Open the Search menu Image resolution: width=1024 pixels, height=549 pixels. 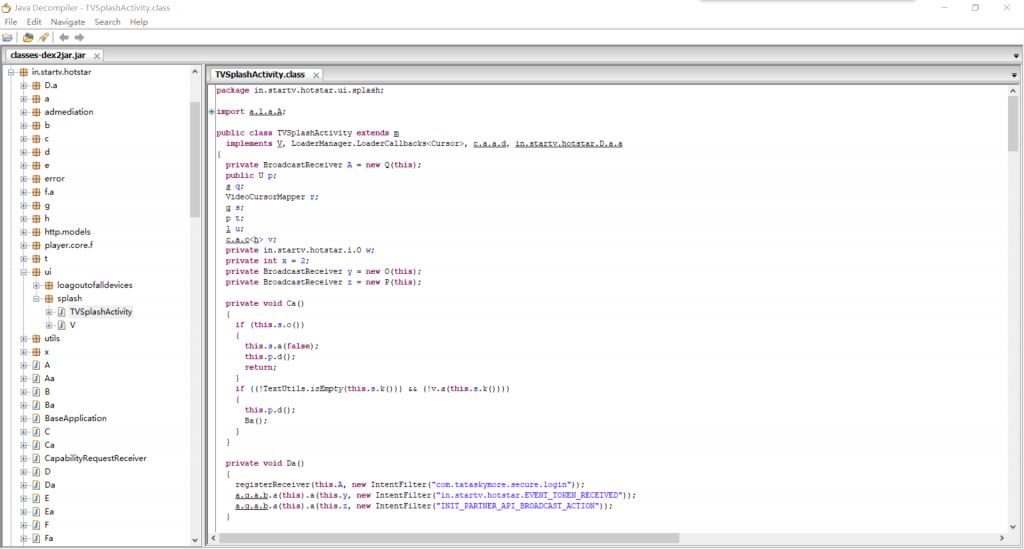pos(107,21)
